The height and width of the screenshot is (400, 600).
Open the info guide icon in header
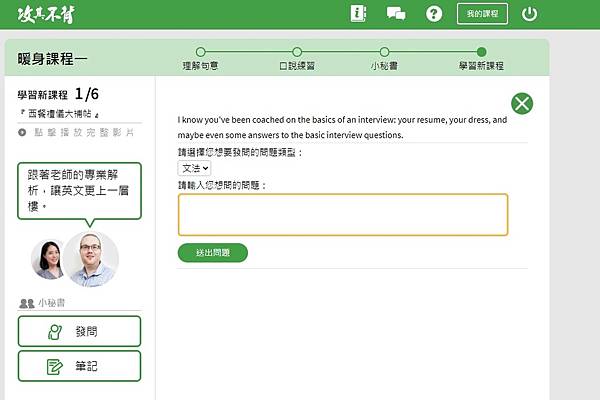358,14
